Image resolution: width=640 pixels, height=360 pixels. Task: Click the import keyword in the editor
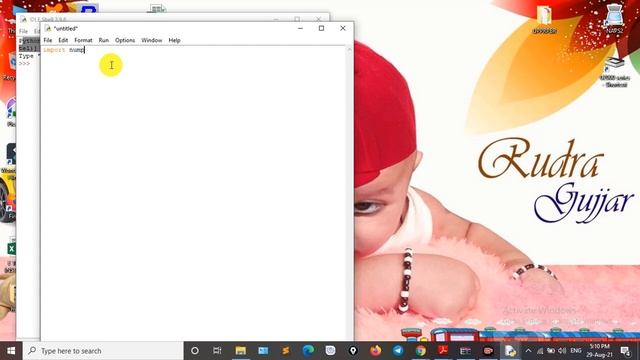tap(54, 50)
